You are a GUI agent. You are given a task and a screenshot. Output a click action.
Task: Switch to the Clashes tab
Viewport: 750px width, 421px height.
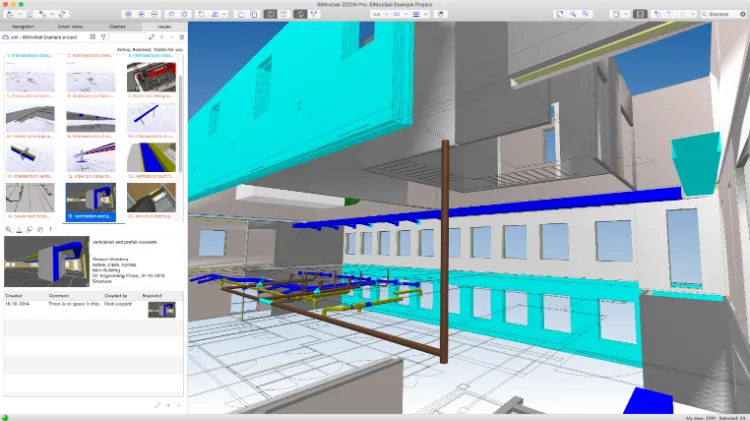tap(115, 27)
